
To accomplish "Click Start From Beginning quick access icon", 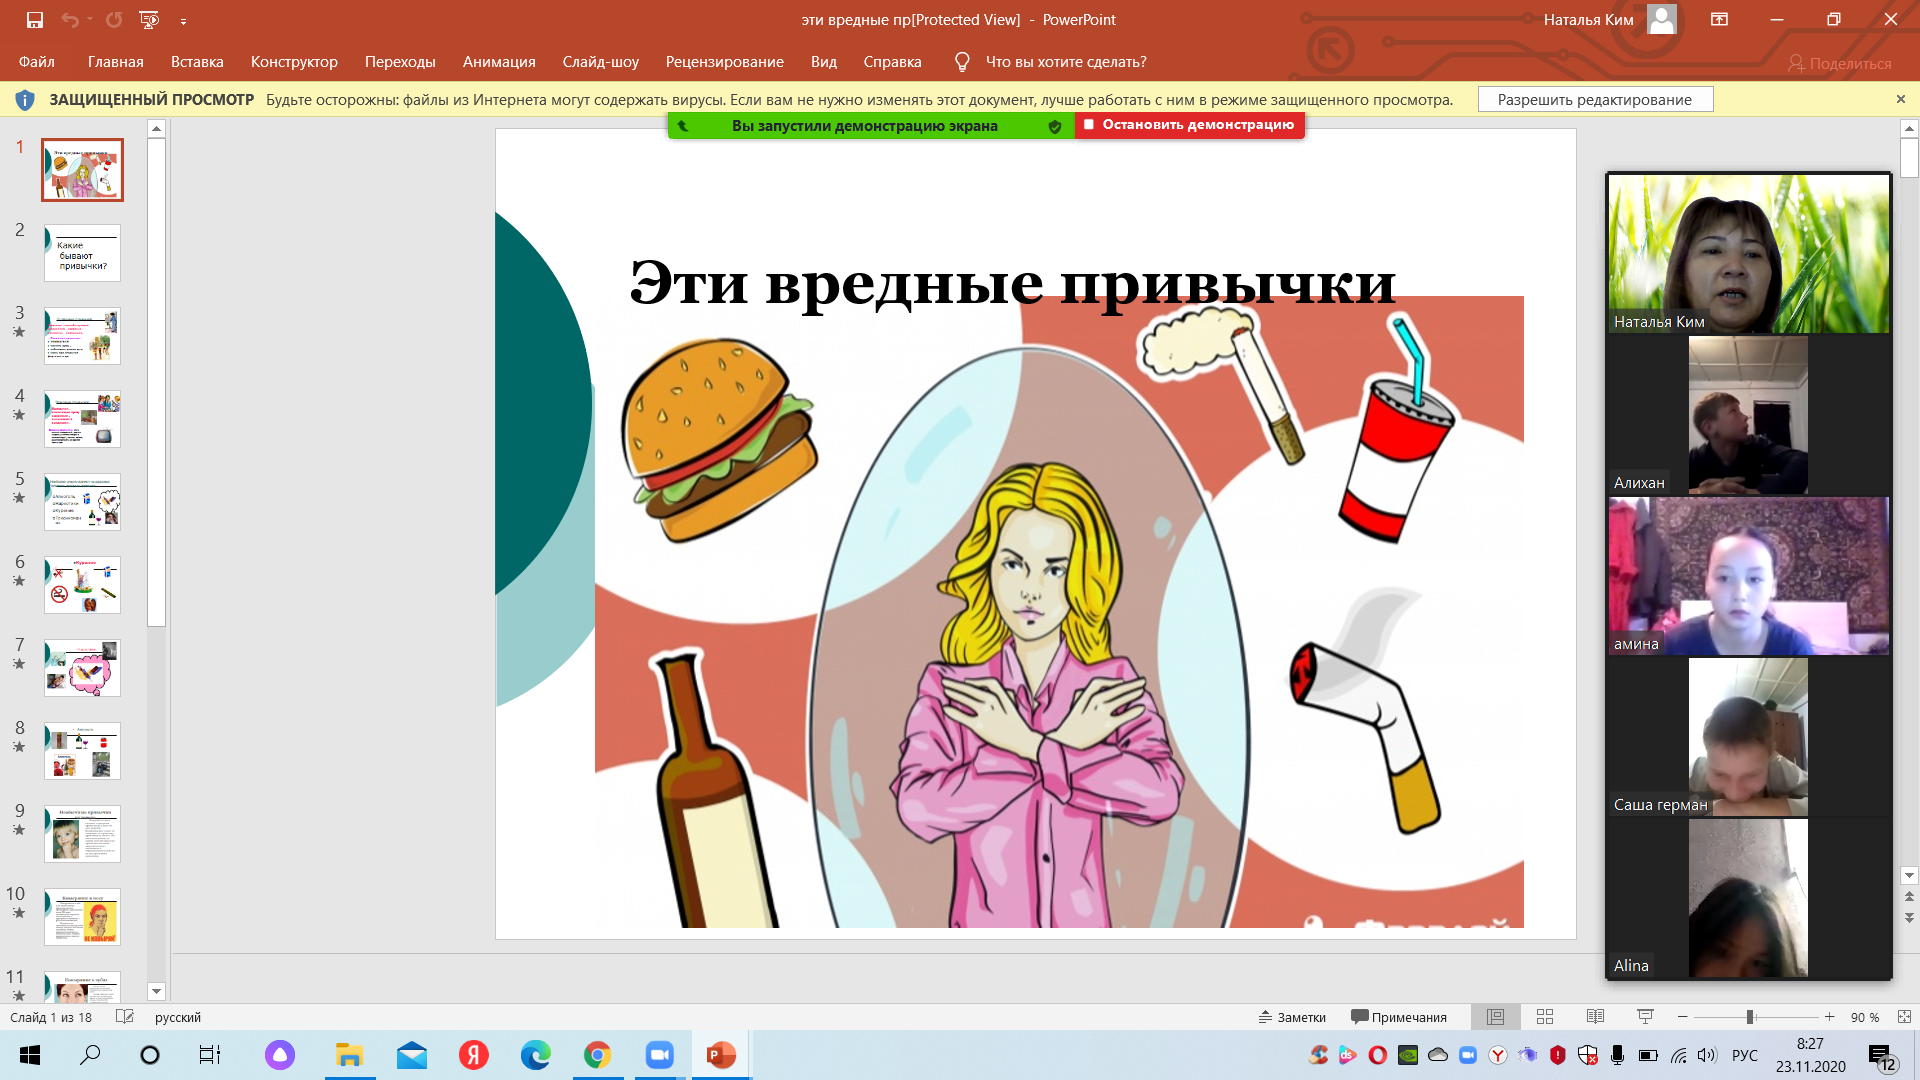I will 149,20.
